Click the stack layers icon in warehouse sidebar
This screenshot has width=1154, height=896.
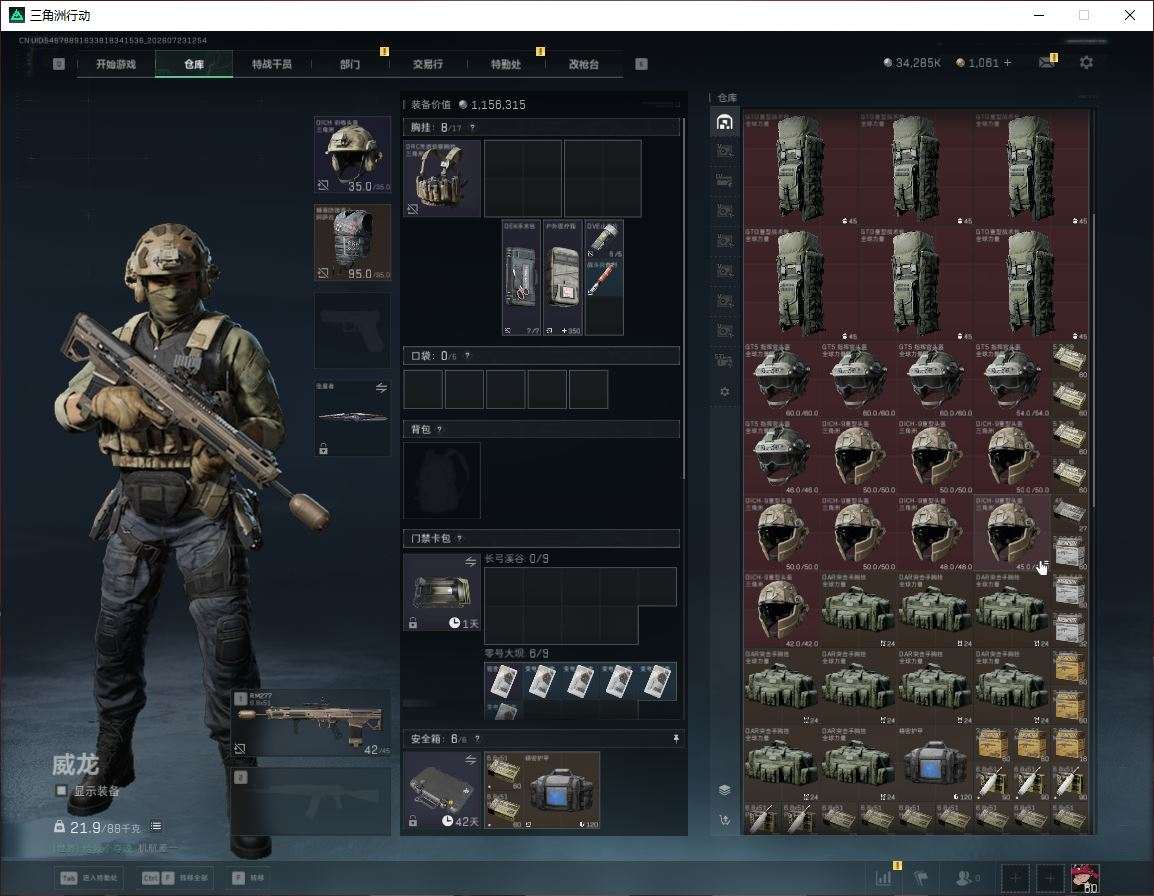pos(725,789)
